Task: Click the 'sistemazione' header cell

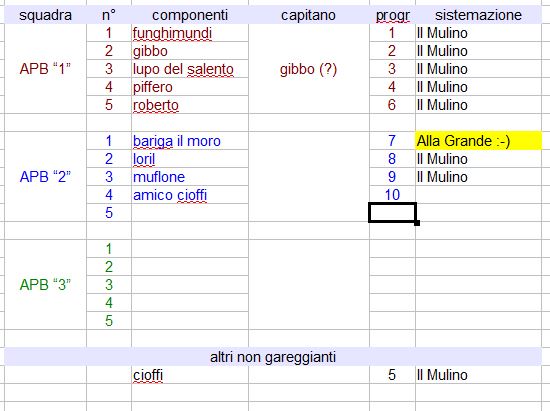Action: (x=478, y=15)
